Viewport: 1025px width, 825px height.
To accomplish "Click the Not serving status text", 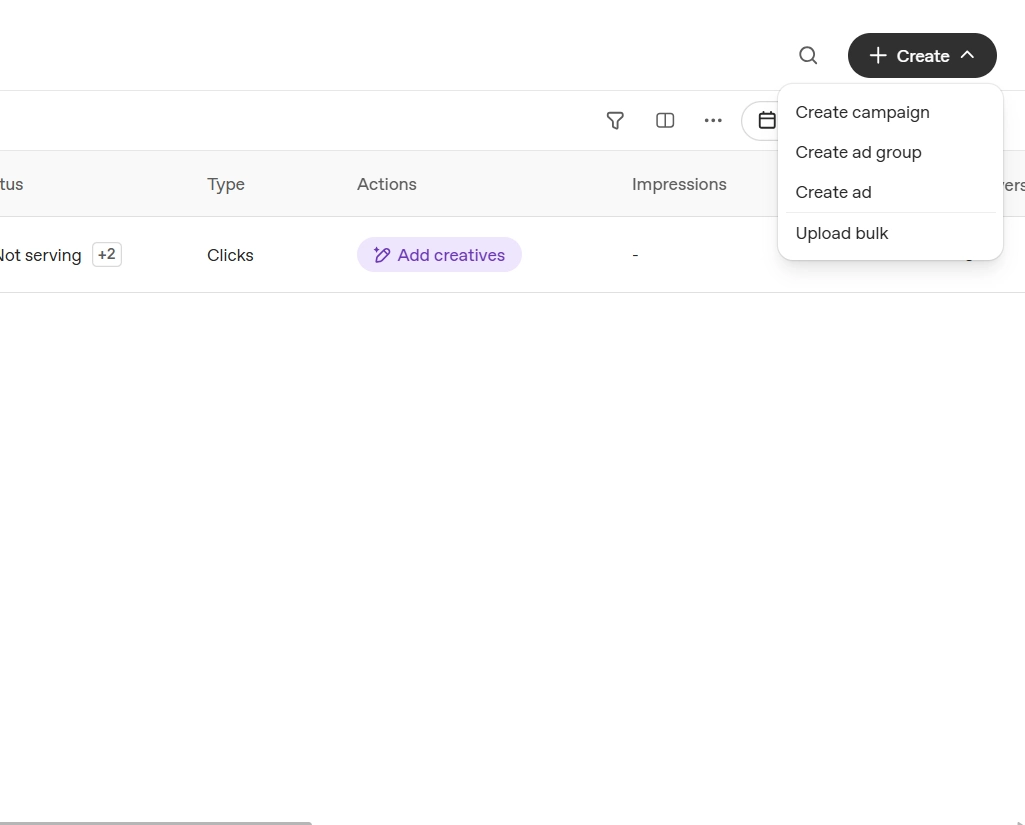I will tap(41, 255).
